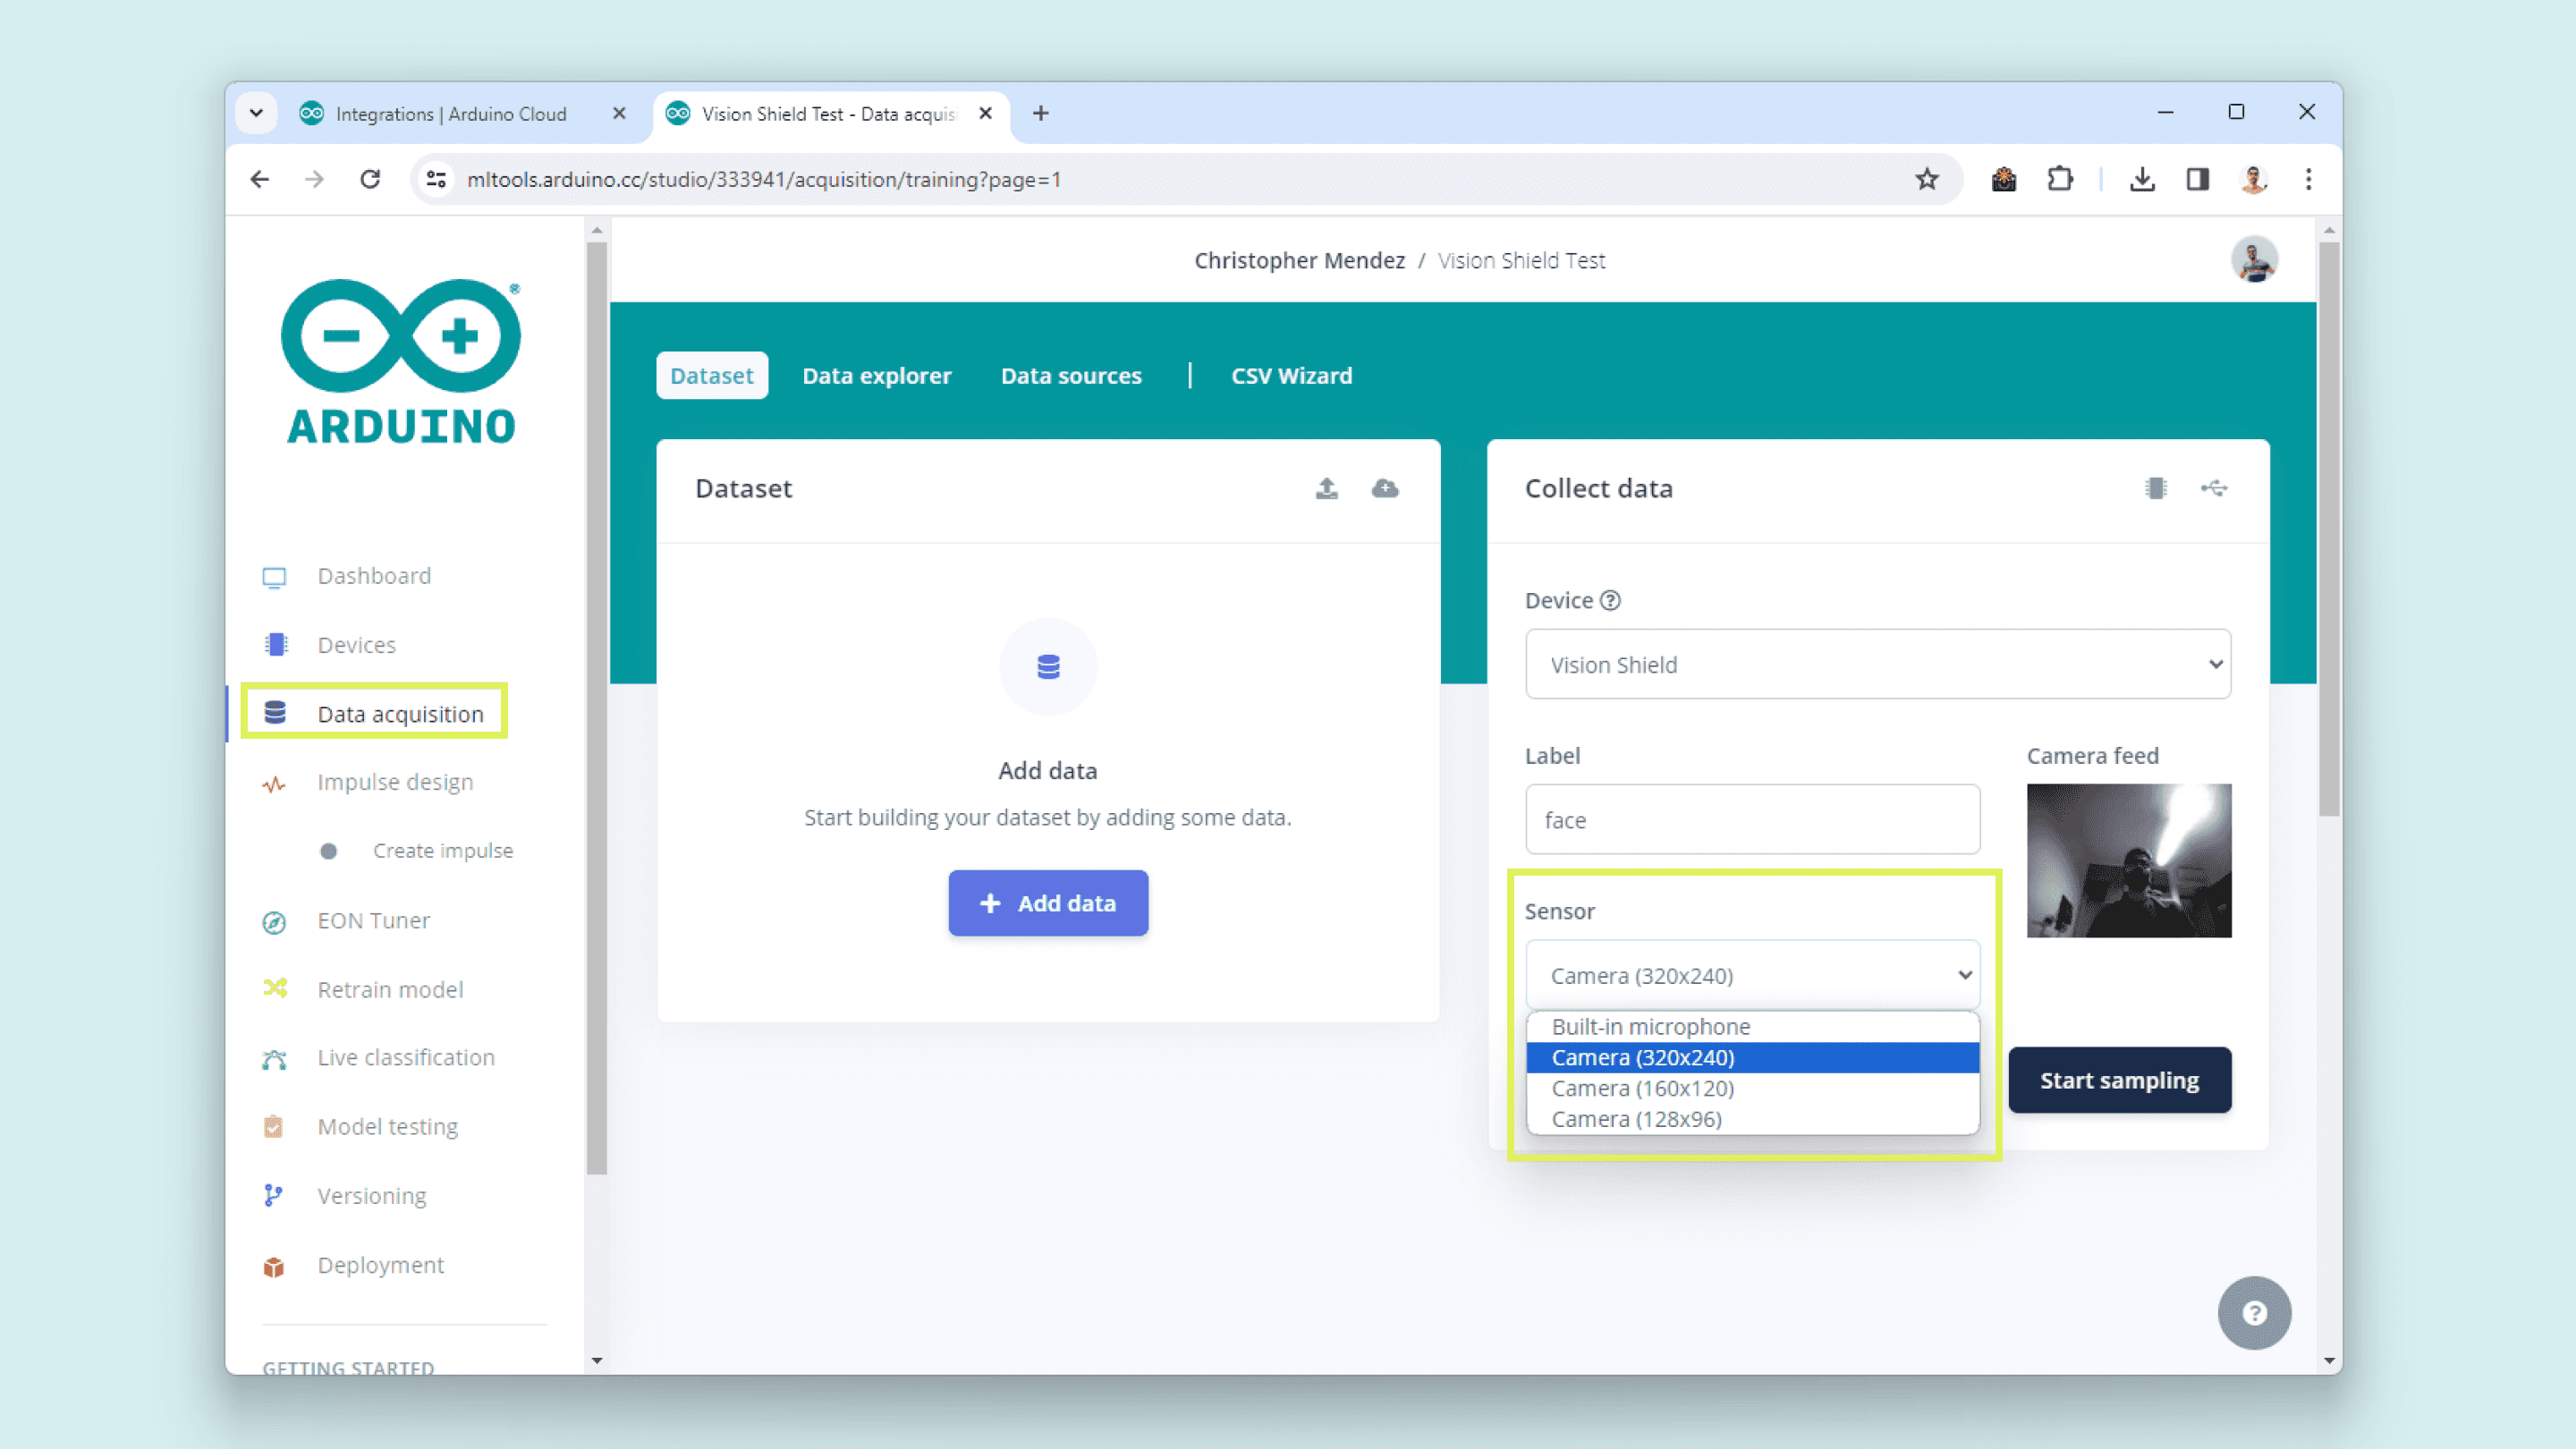Click the site information icon in address bar
The image size is (2576, 1449).
tap(436, 179)
